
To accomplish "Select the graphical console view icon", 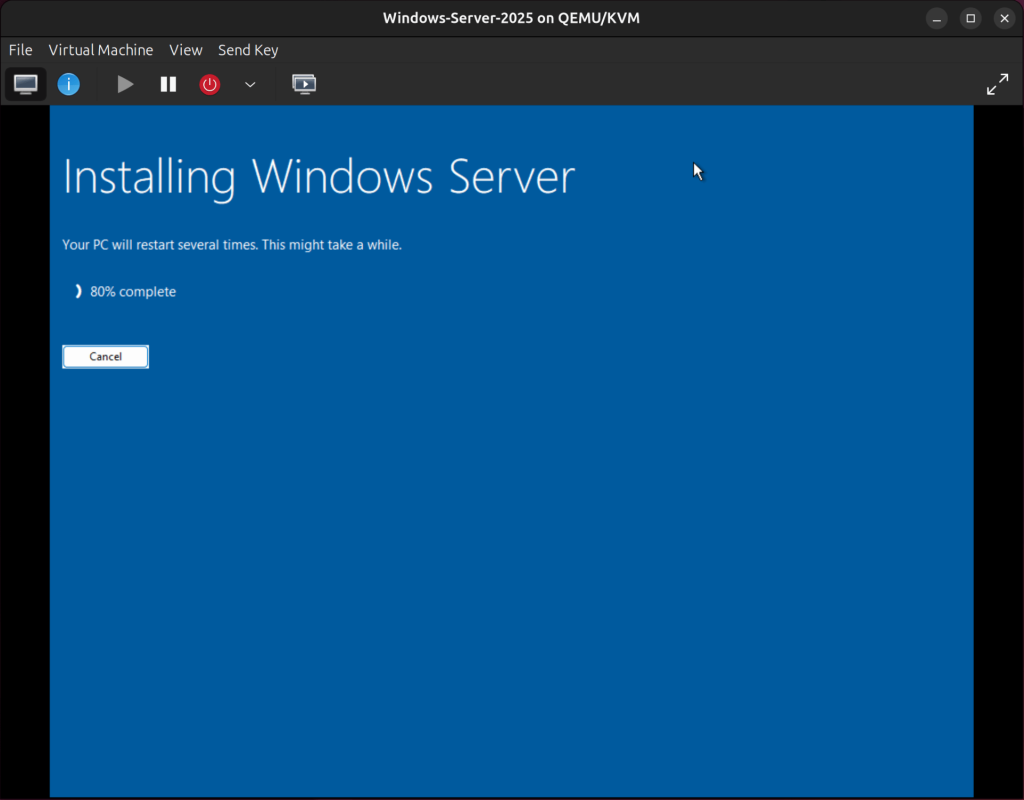I will [x=25, y=84].
